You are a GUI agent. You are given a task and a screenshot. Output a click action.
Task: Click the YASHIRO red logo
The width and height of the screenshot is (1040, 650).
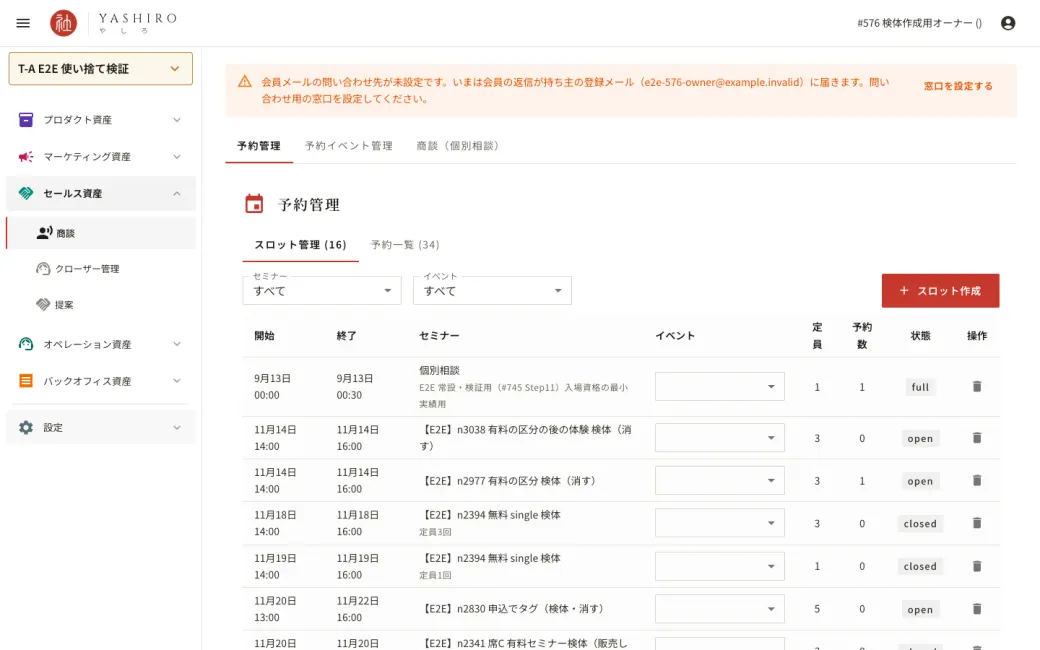click(x=64, y=23)
